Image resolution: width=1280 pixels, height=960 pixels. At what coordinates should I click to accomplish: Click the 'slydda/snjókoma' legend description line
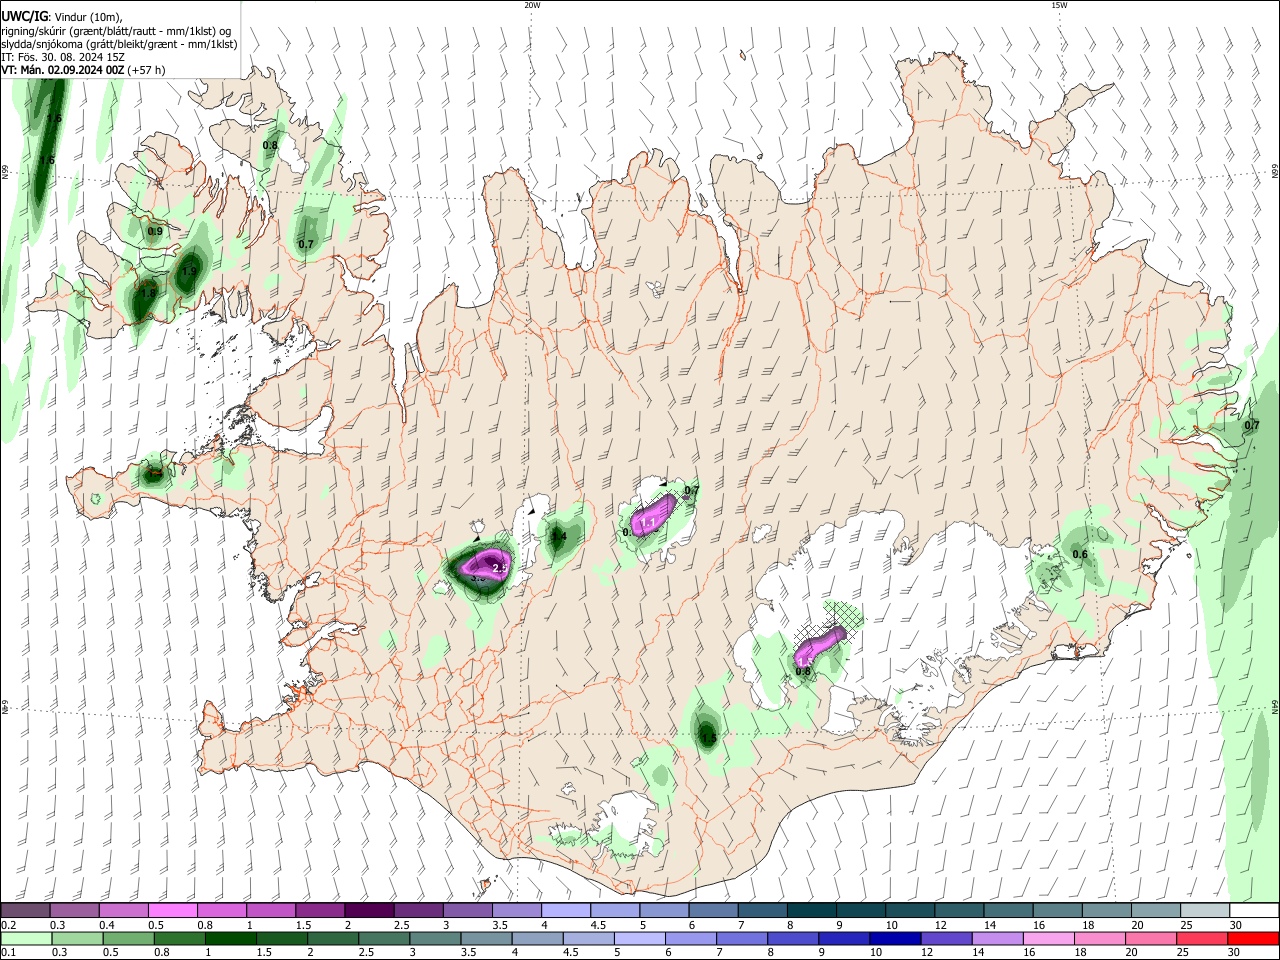click(119, 44)
